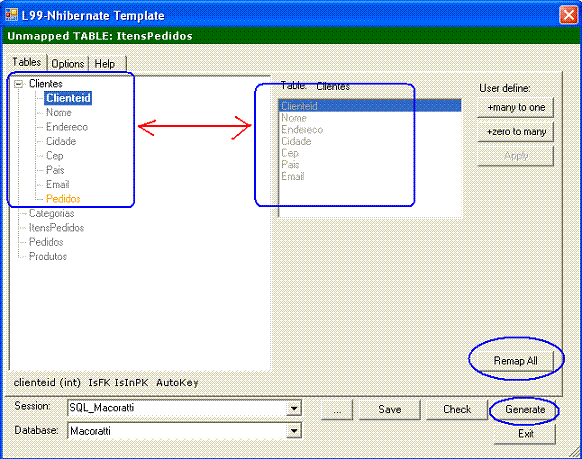
Task: Click the Generate button
Action: [x=525, y=410]
